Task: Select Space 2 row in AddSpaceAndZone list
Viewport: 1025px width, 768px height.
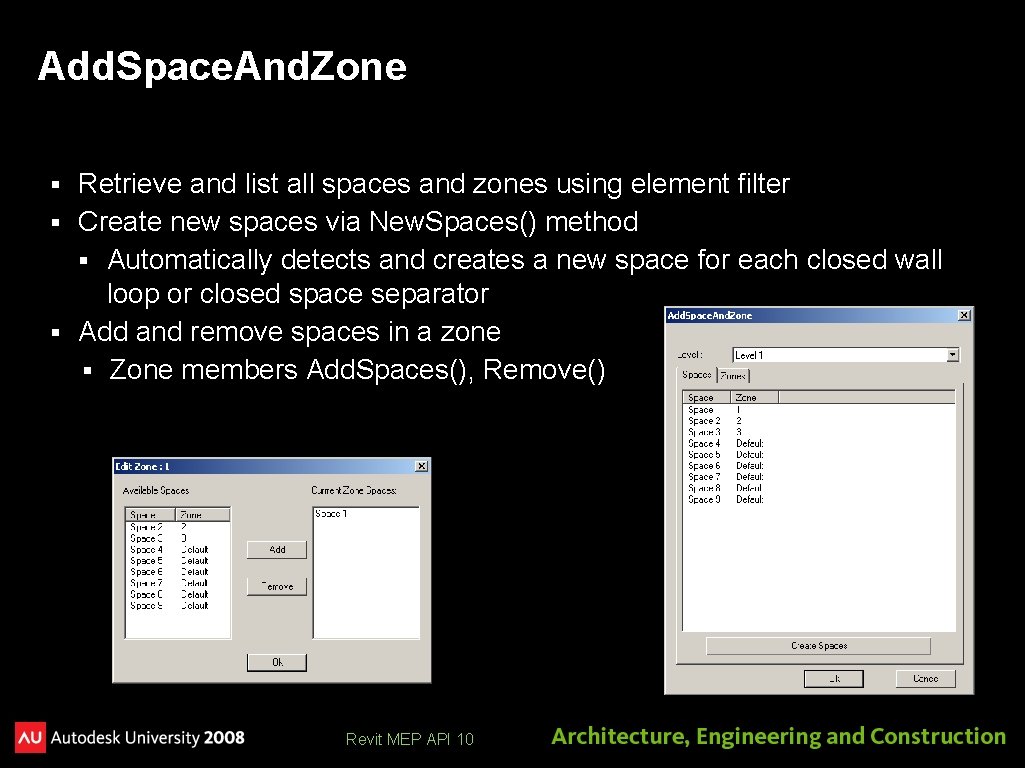Action: pyautogui.click(x=818, y=421)
